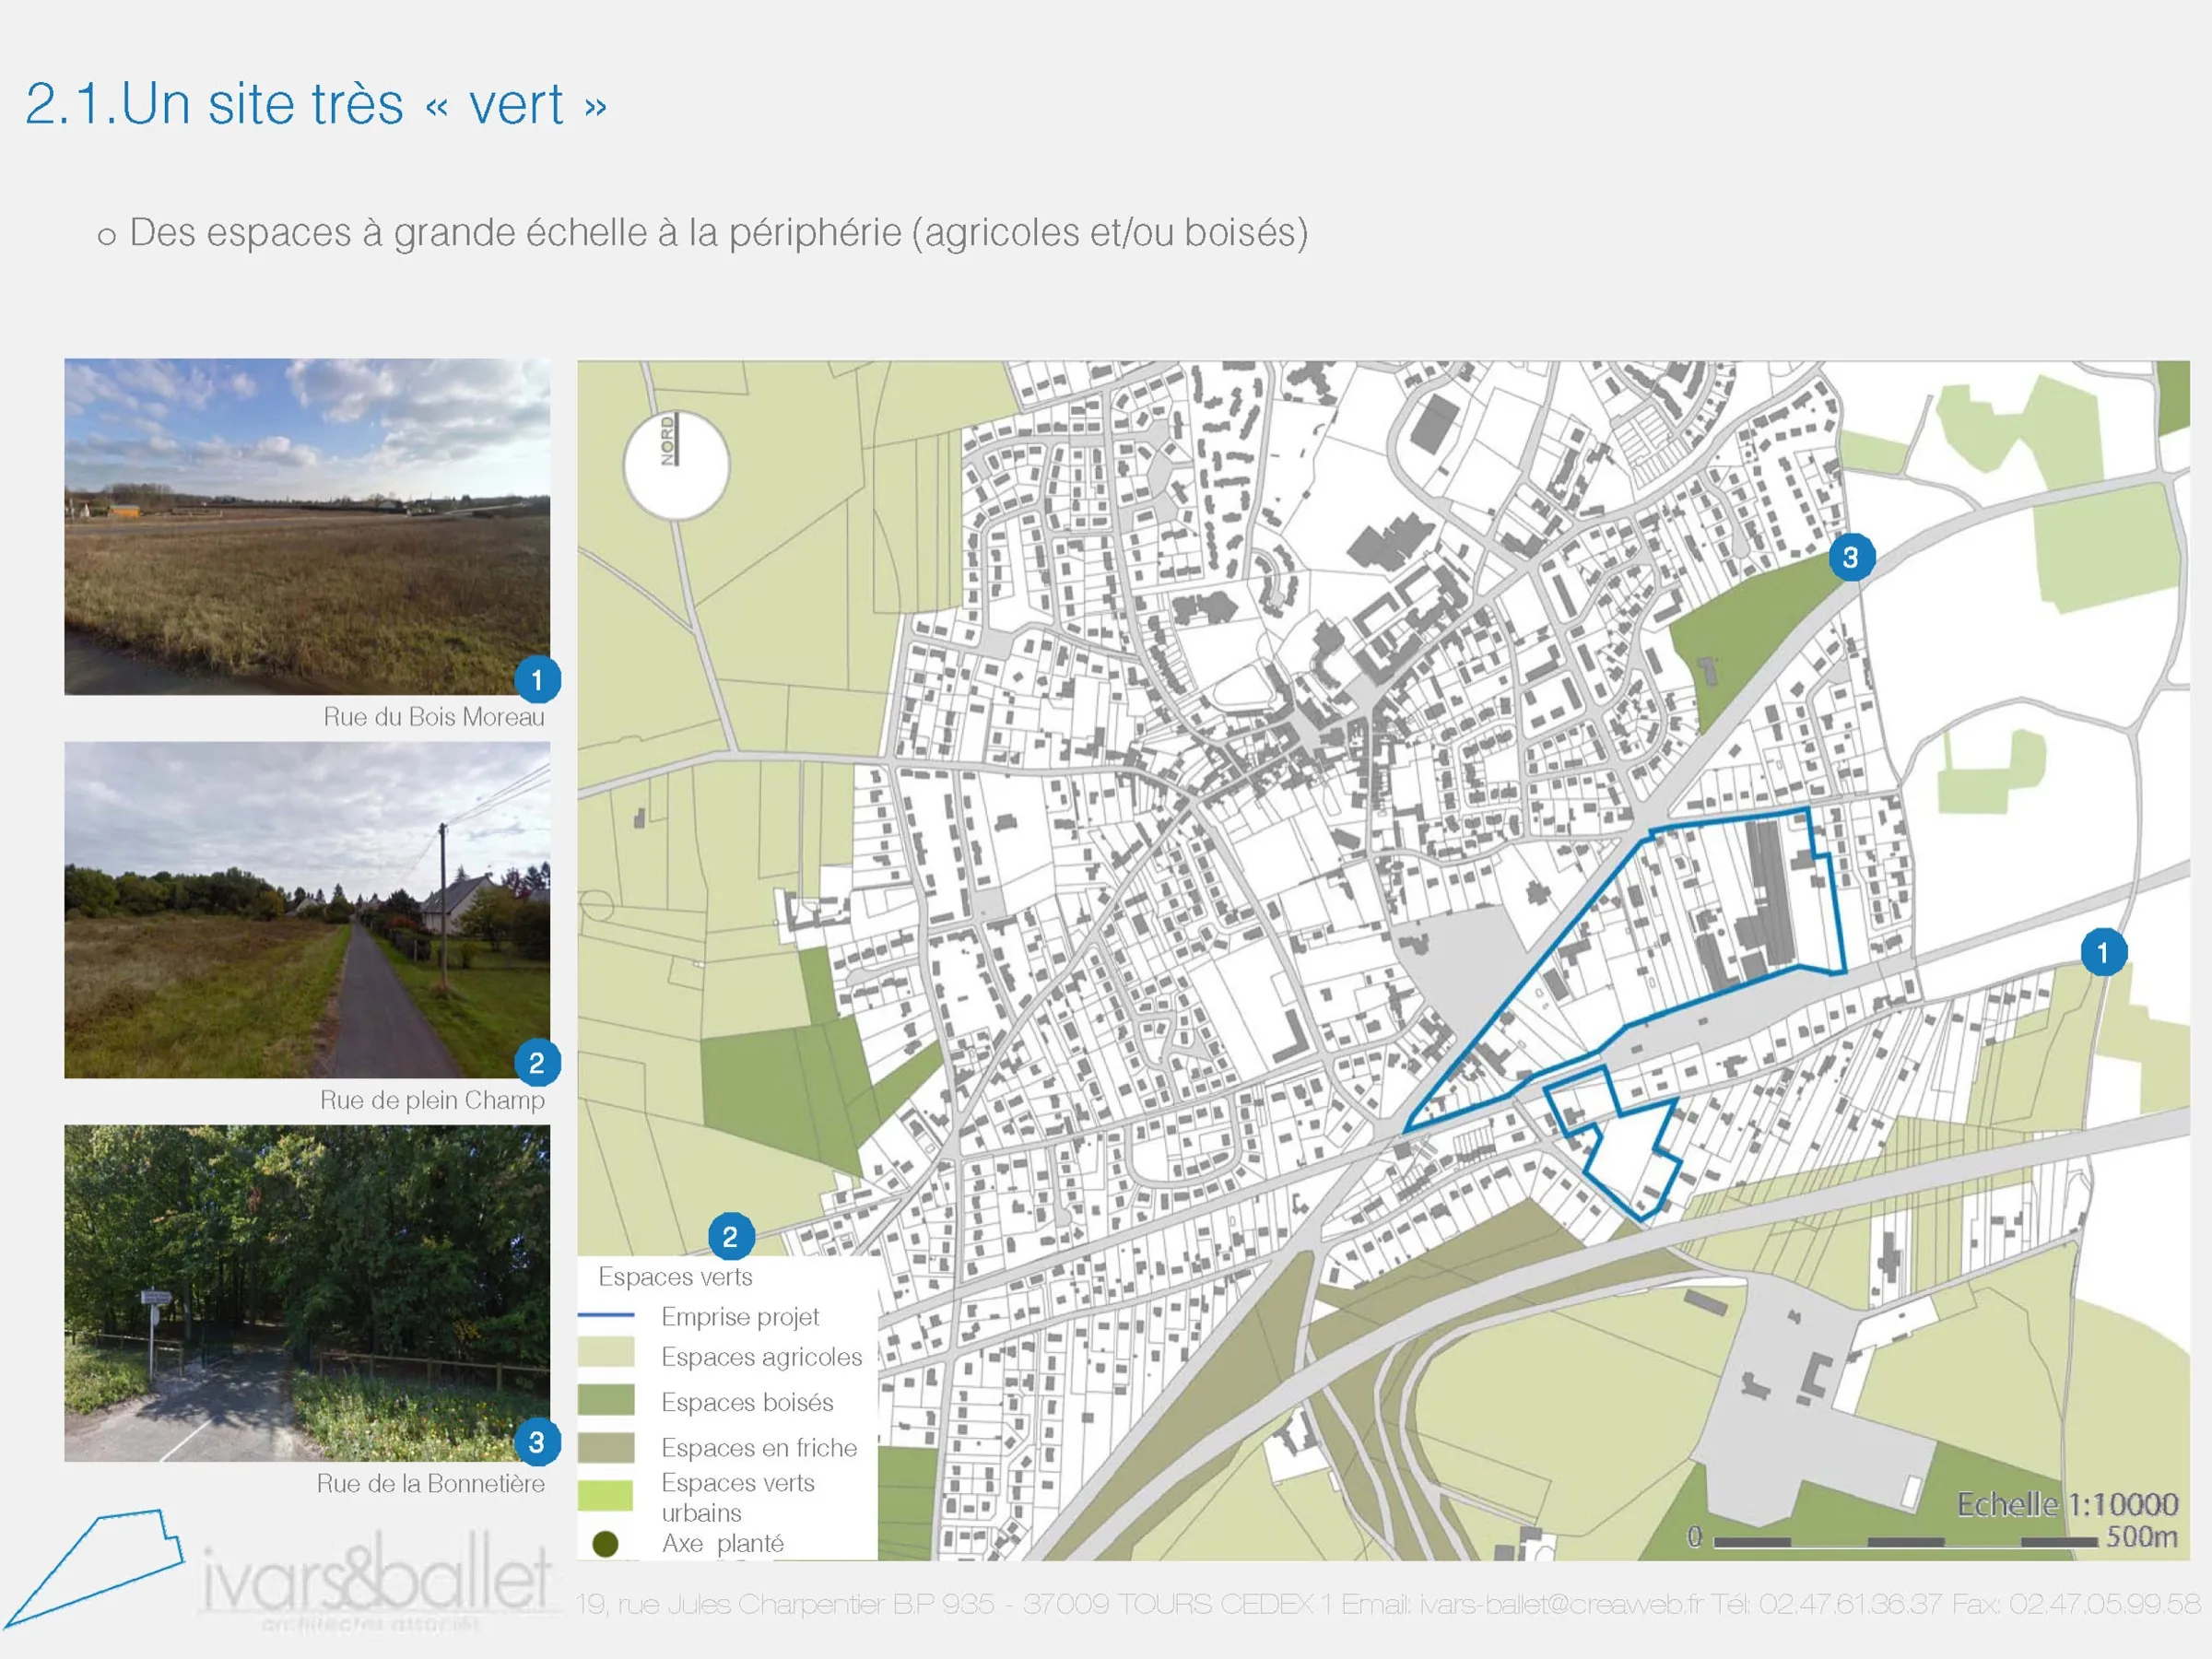The height and width of the screenshot is (1659, 2212).
Task: Click the 500m scale bar
Action: (1905, 1542)
